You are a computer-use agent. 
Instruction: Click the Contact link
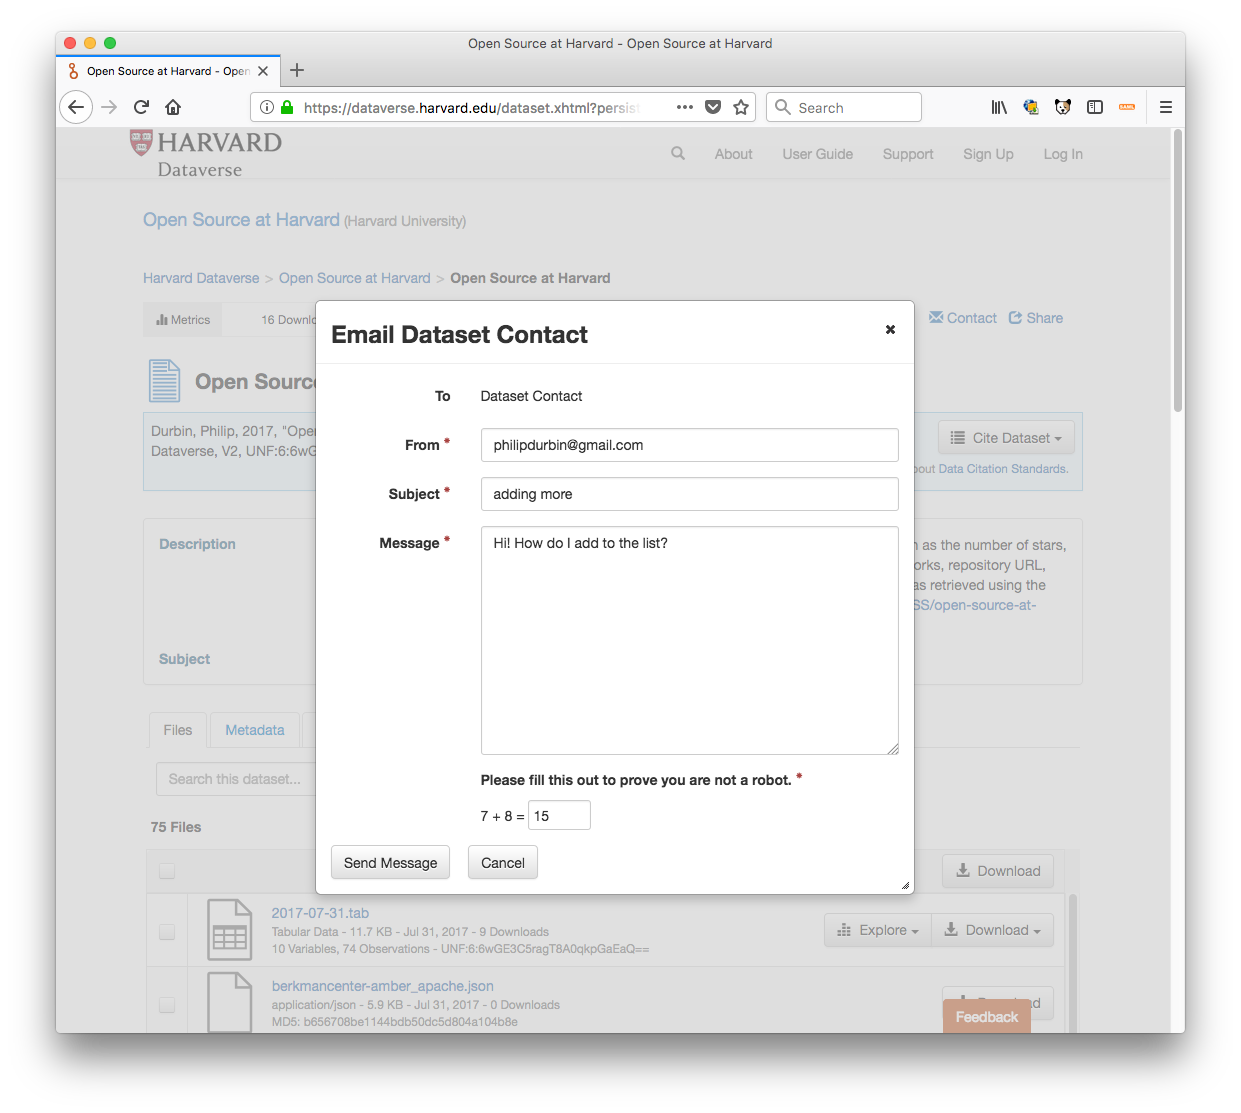pos(963,318)
